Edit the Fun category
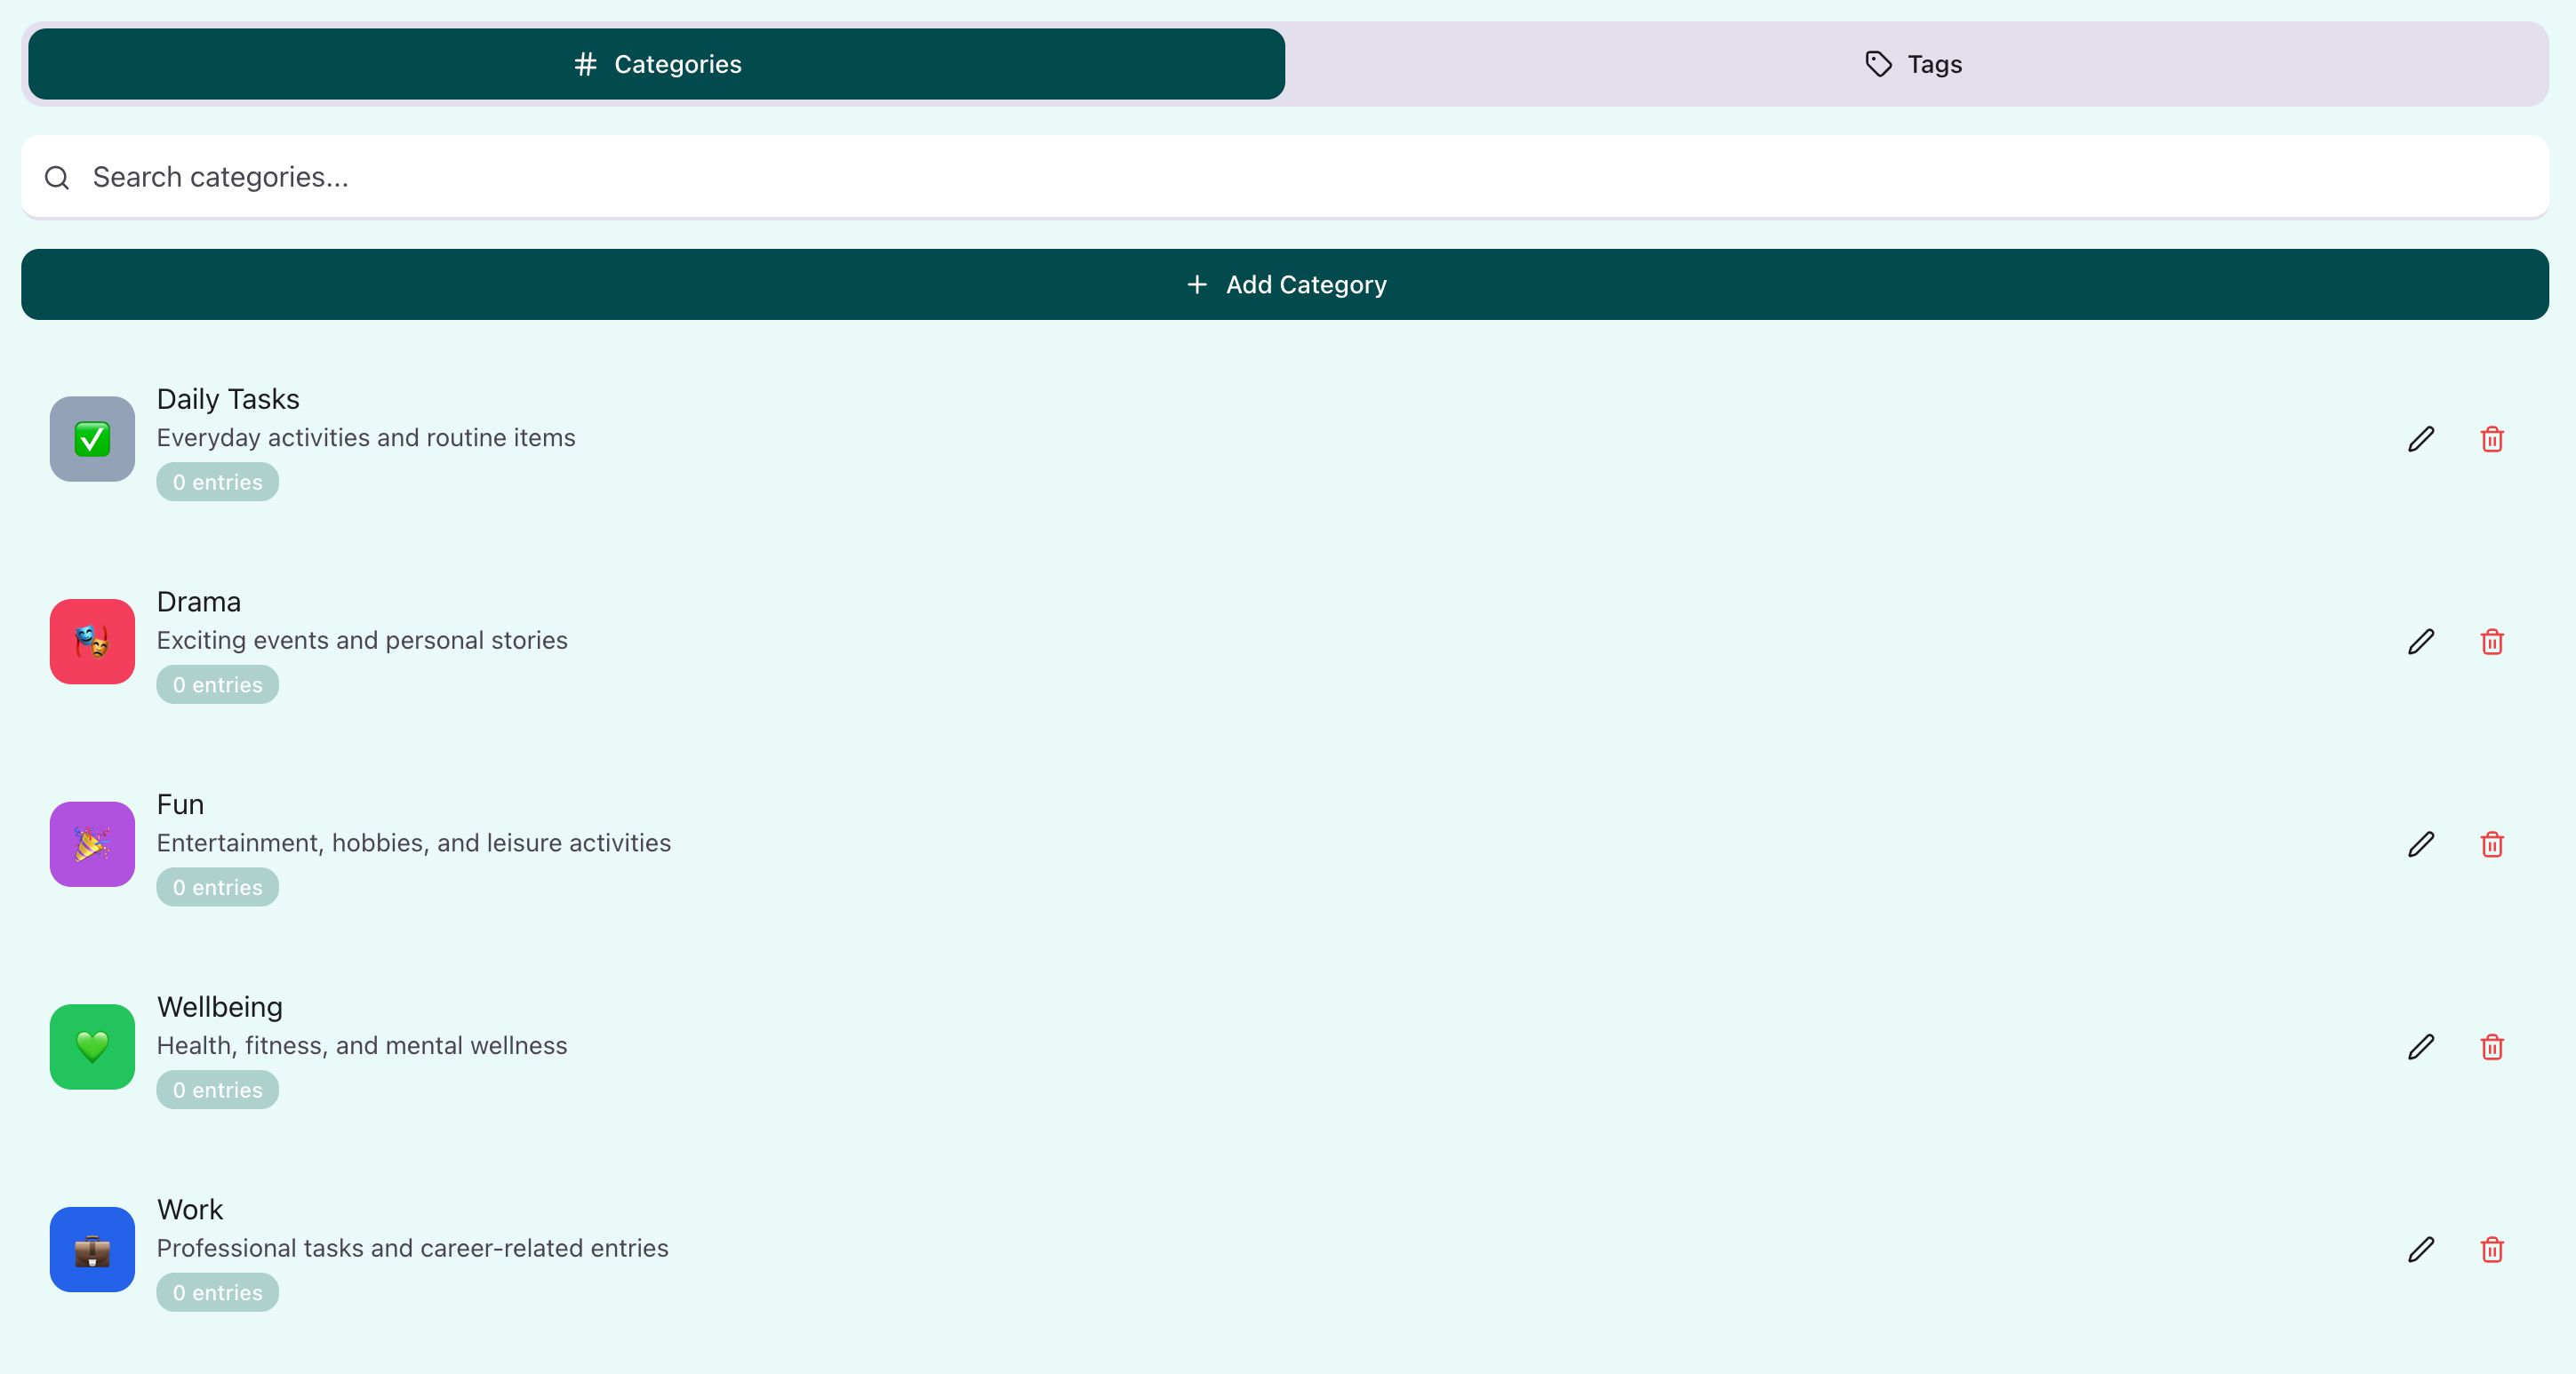This screenshot has height=1374, width=2576. pyautogui.click(x=2420, y=844)
